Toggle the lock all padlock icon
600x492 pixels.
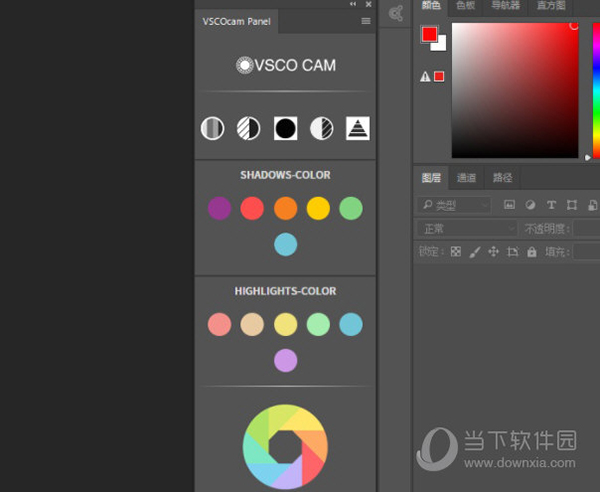532,252
